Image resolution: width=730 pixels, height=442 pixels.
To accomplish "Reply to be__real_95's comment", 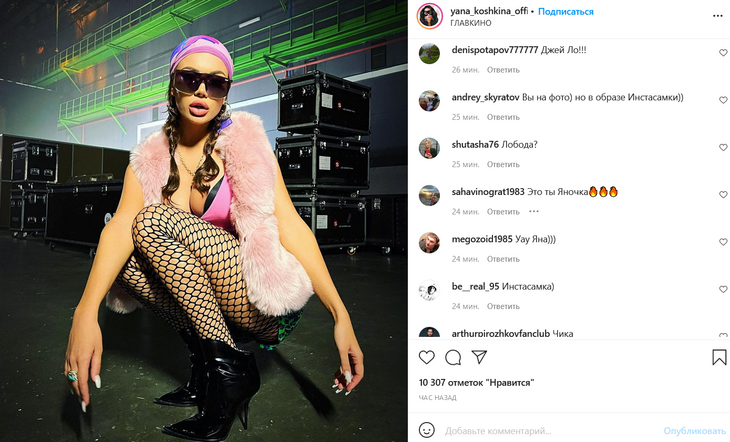I will [503, 306].
